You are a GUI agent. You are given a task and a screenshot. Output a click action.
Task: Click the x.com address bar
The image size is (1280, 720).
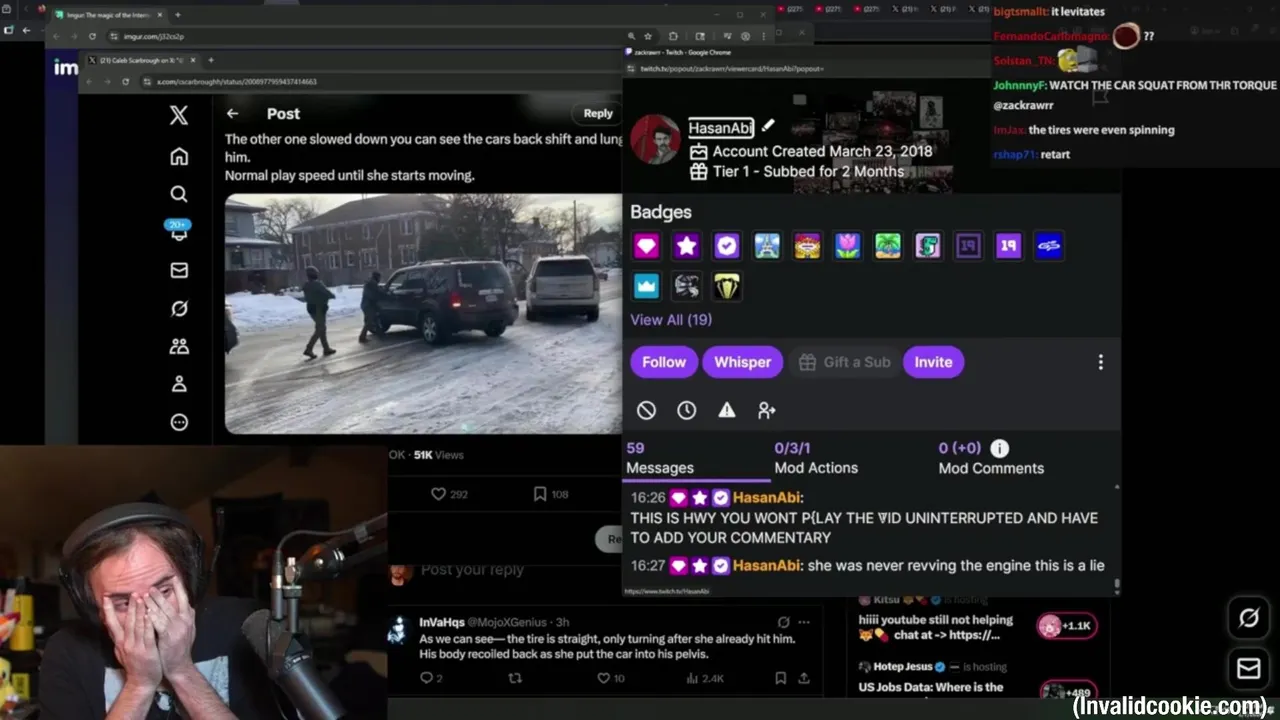coord(380,81)
